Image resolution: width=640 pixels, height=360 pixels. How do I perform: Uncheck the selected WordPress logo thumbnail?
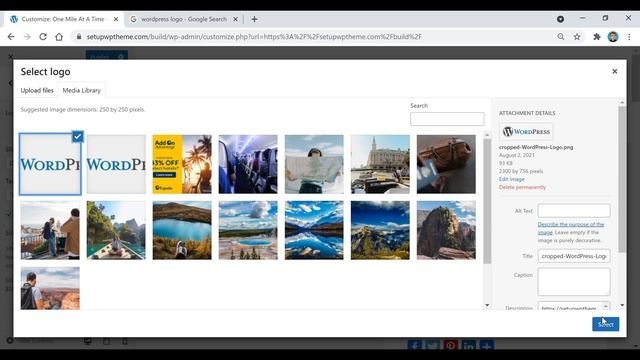point(78,136)
